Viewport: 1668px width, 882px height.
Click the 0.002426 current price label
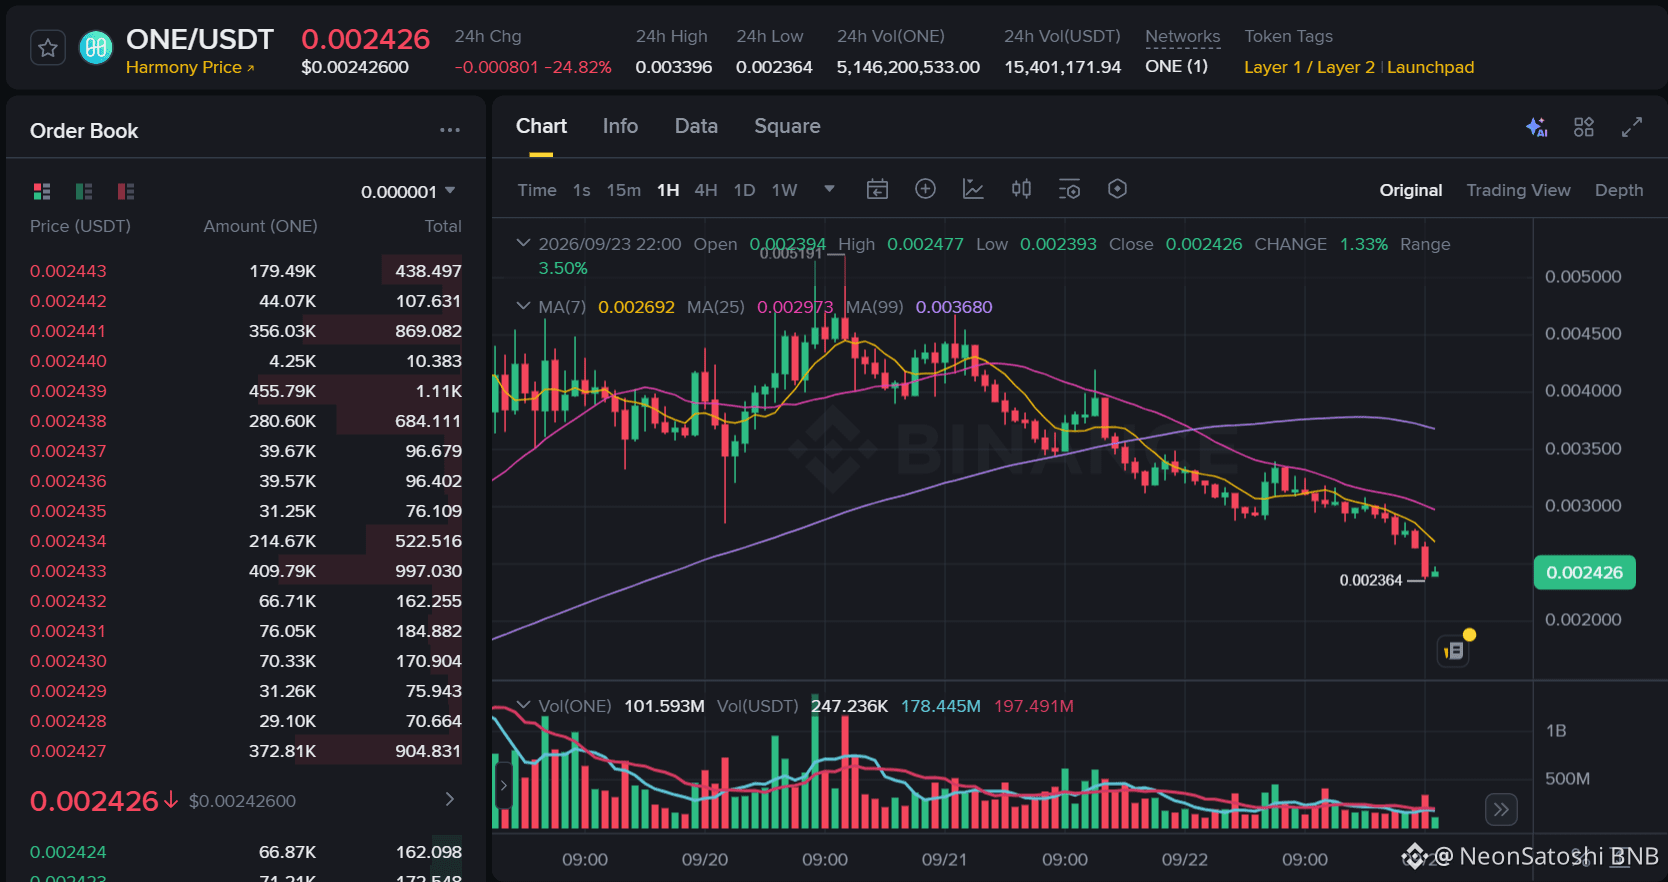pos(1584,572)
